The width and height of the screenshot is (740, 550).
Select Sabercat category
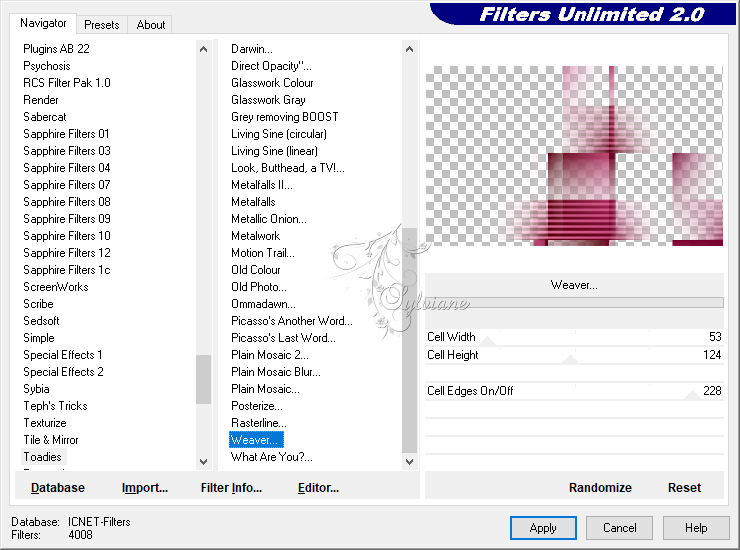point(44,117)
